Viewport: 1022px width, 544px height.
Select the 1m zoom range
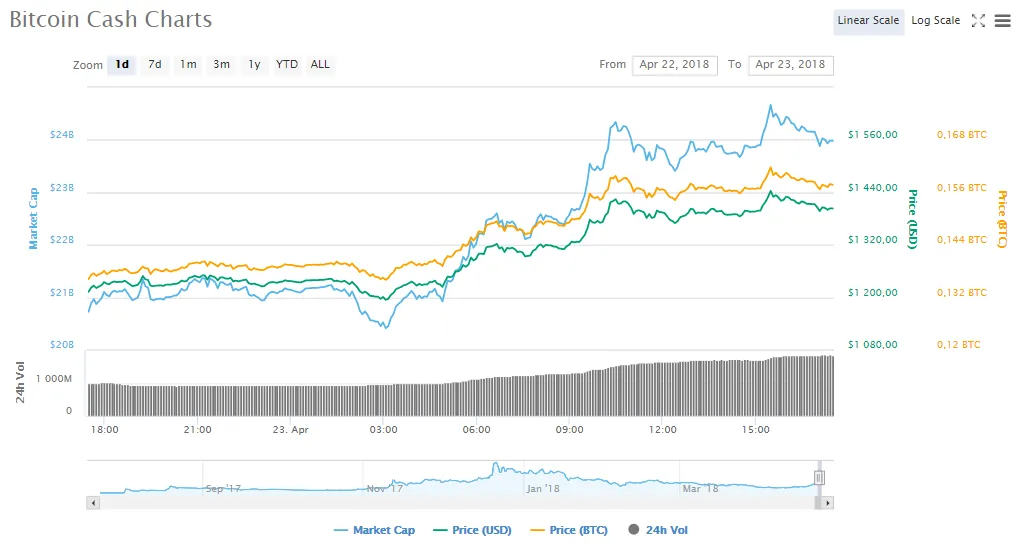pyautogui.click(x=188, y=64)
